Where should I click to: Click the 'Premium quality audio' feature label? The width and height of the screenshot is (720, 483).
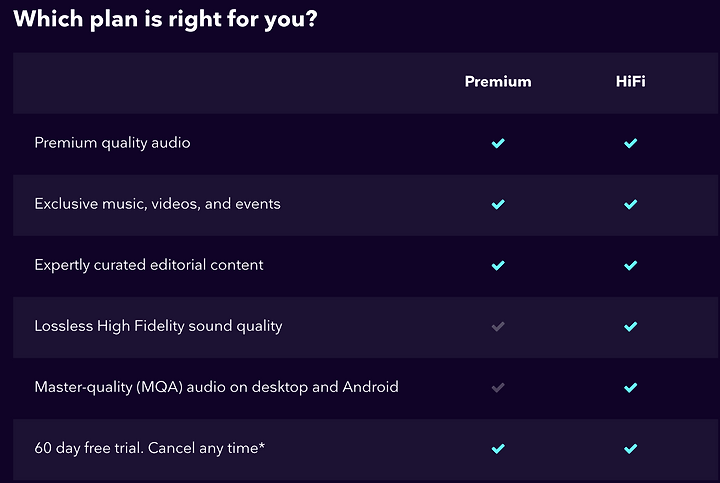click(x=112, y=143)
